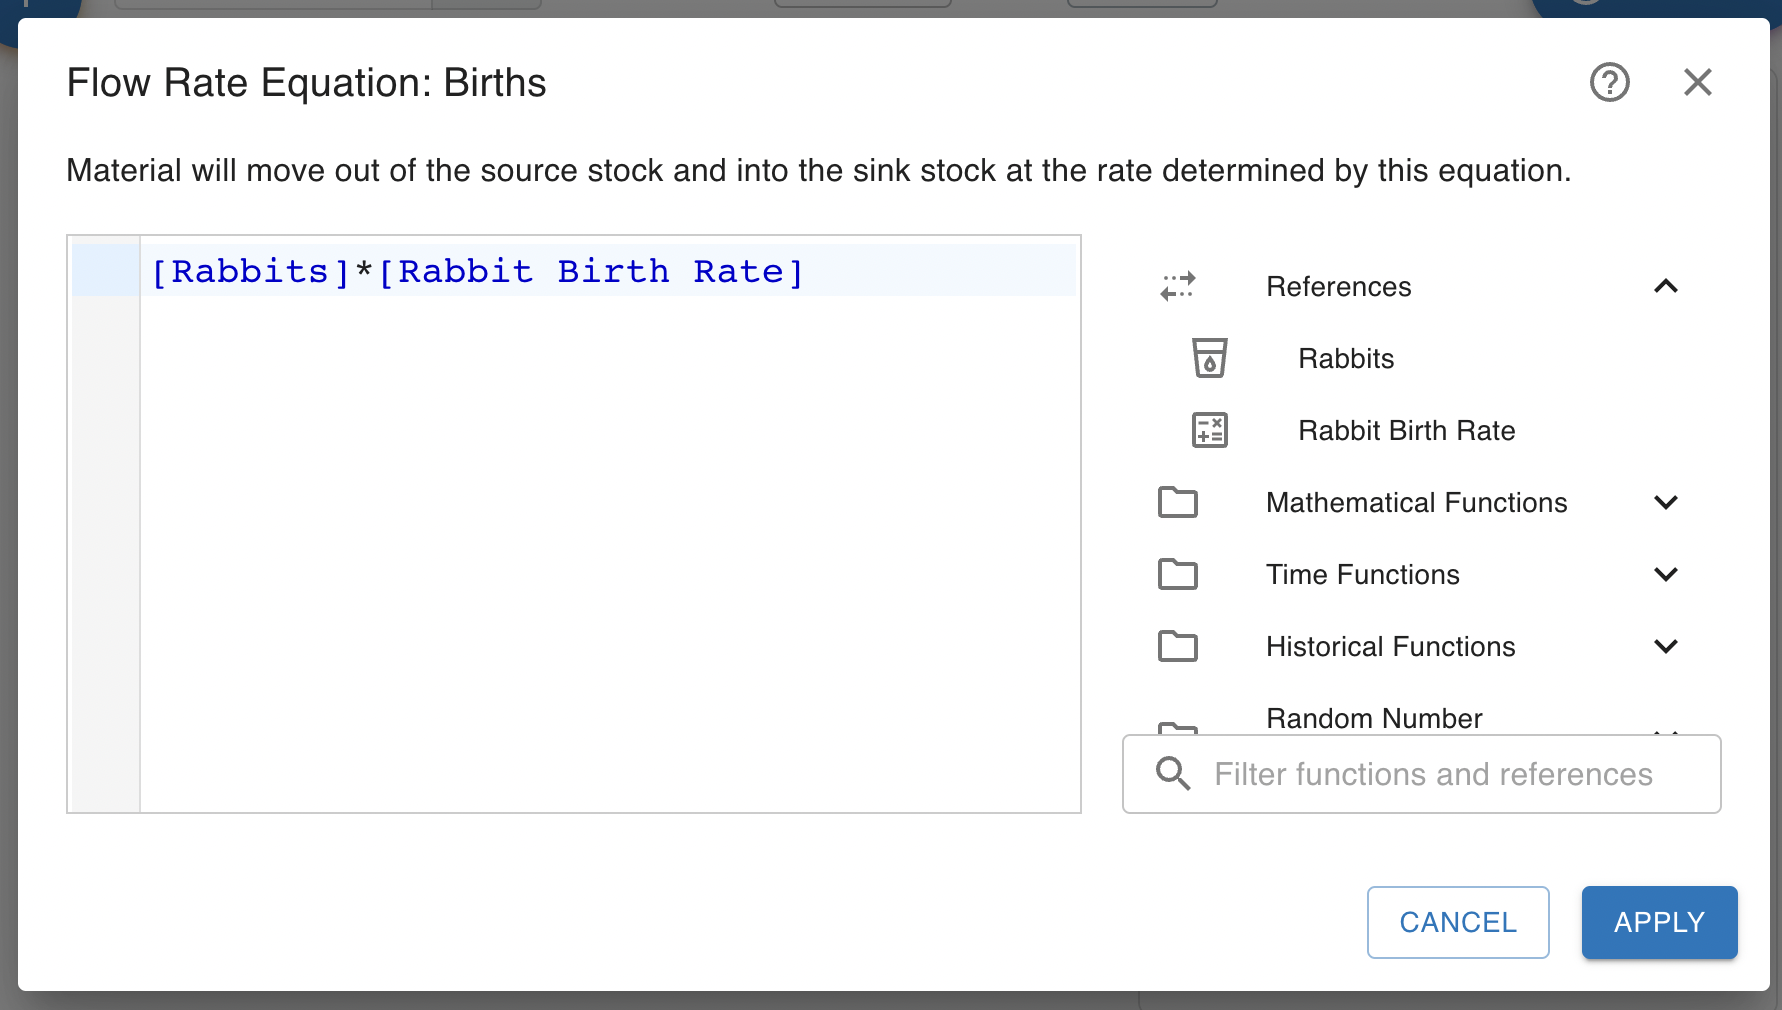Image resolution: width=1782 pixels, height=1010 pixels.
Task: Apply the flow rate equation
Action: 1658,922
